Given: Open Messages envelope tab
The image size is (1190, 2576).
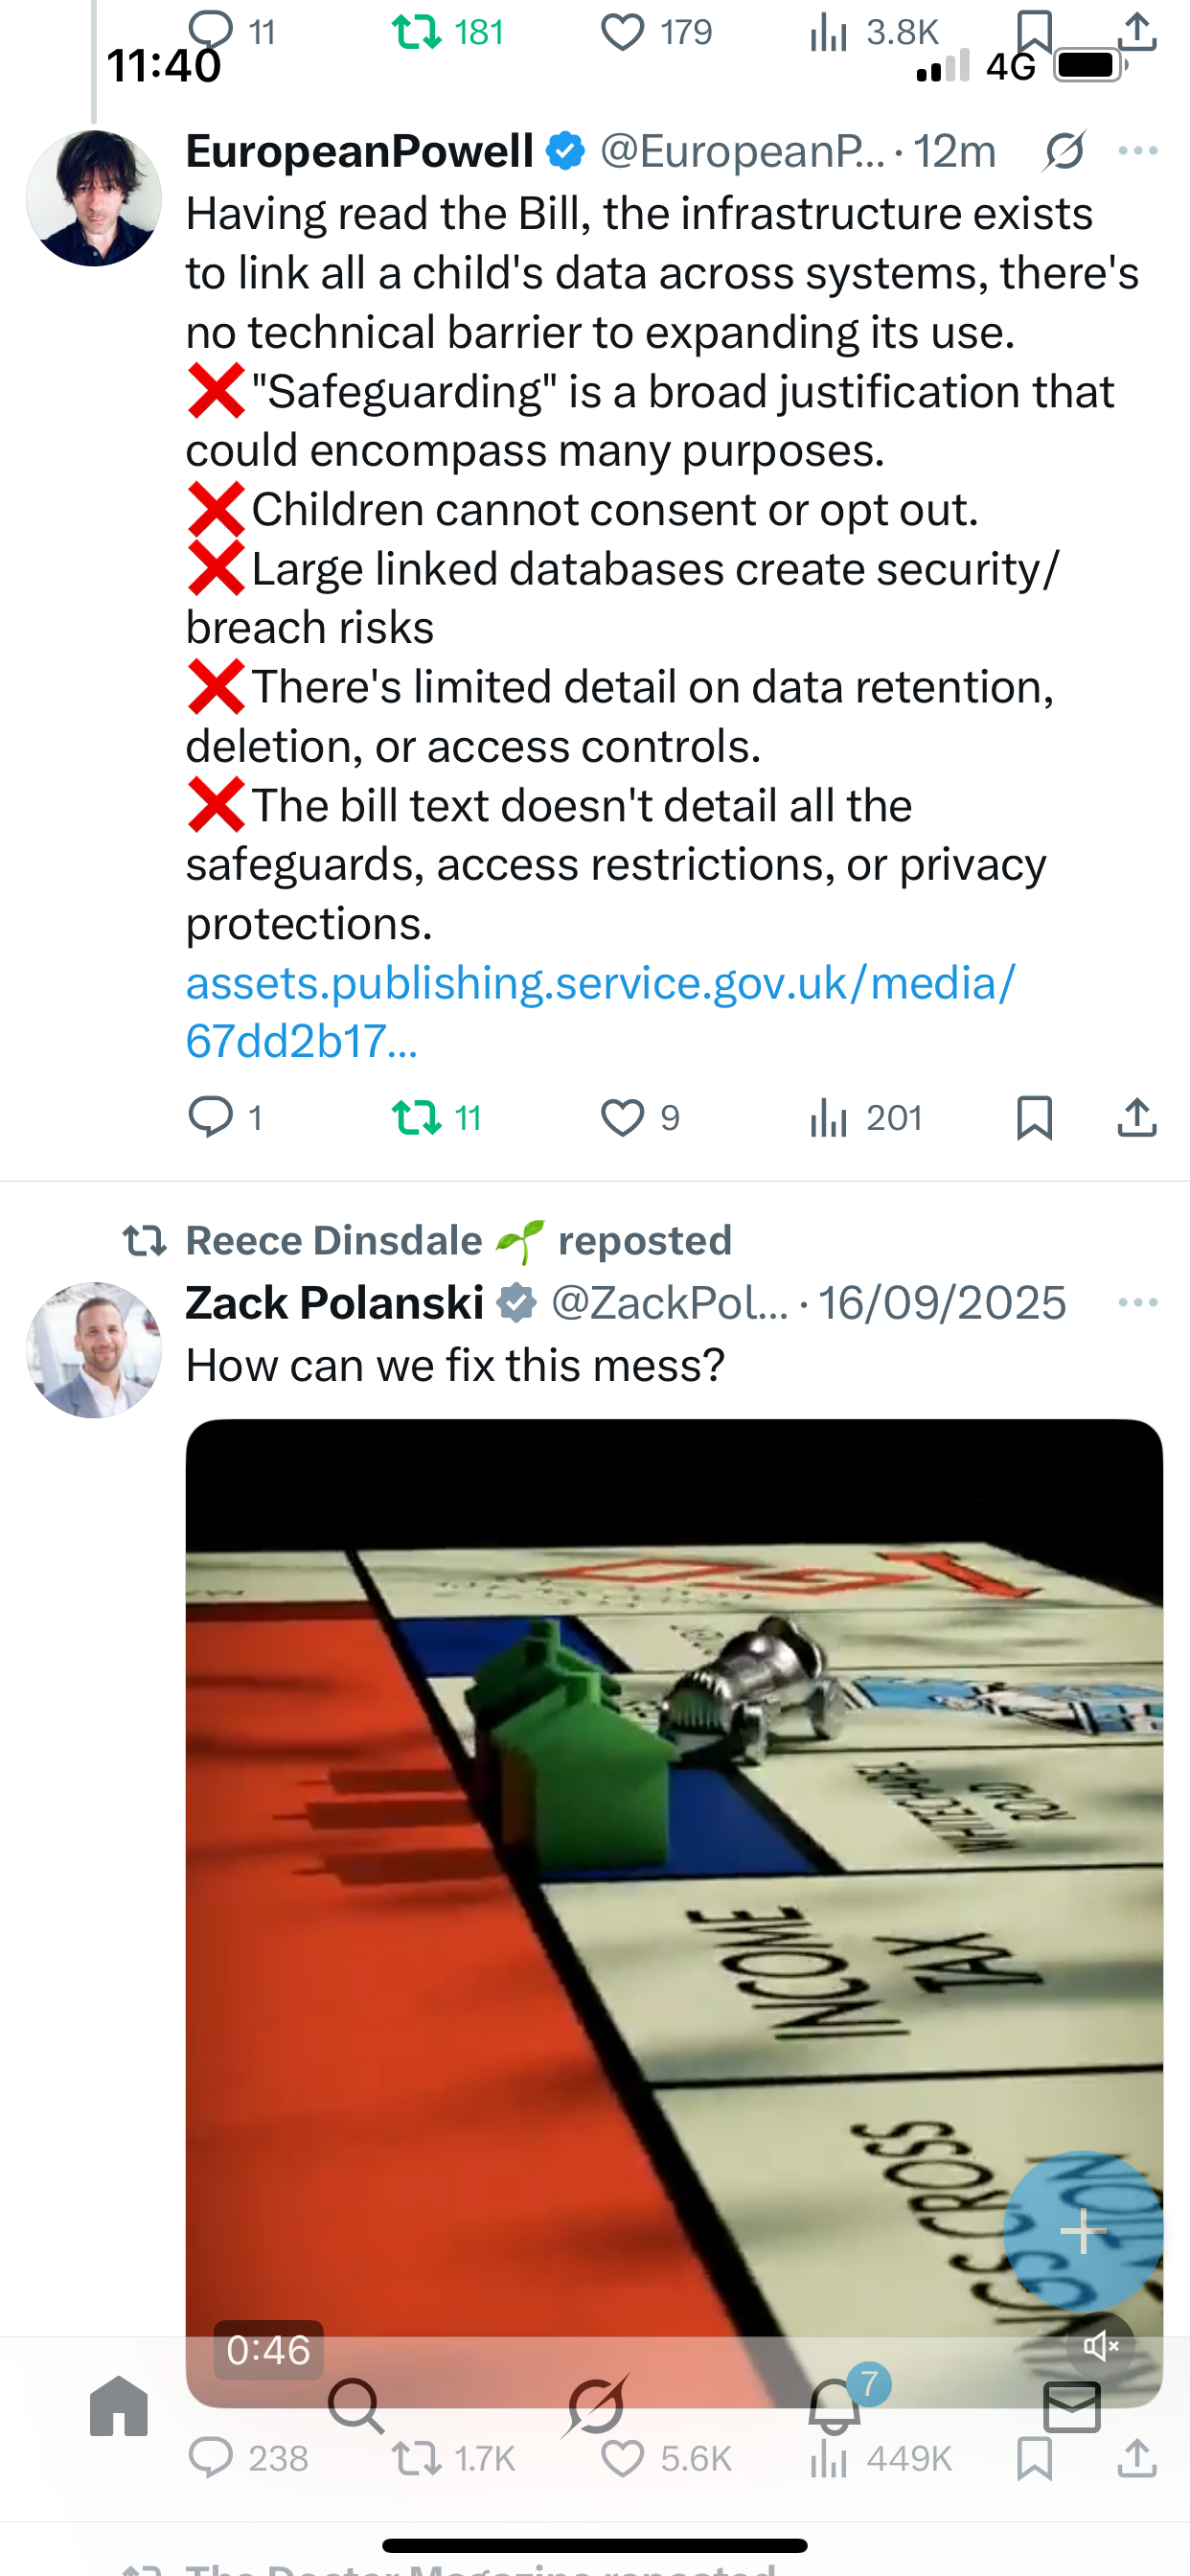Looking at the screenshot, I should point(1072,2406).
